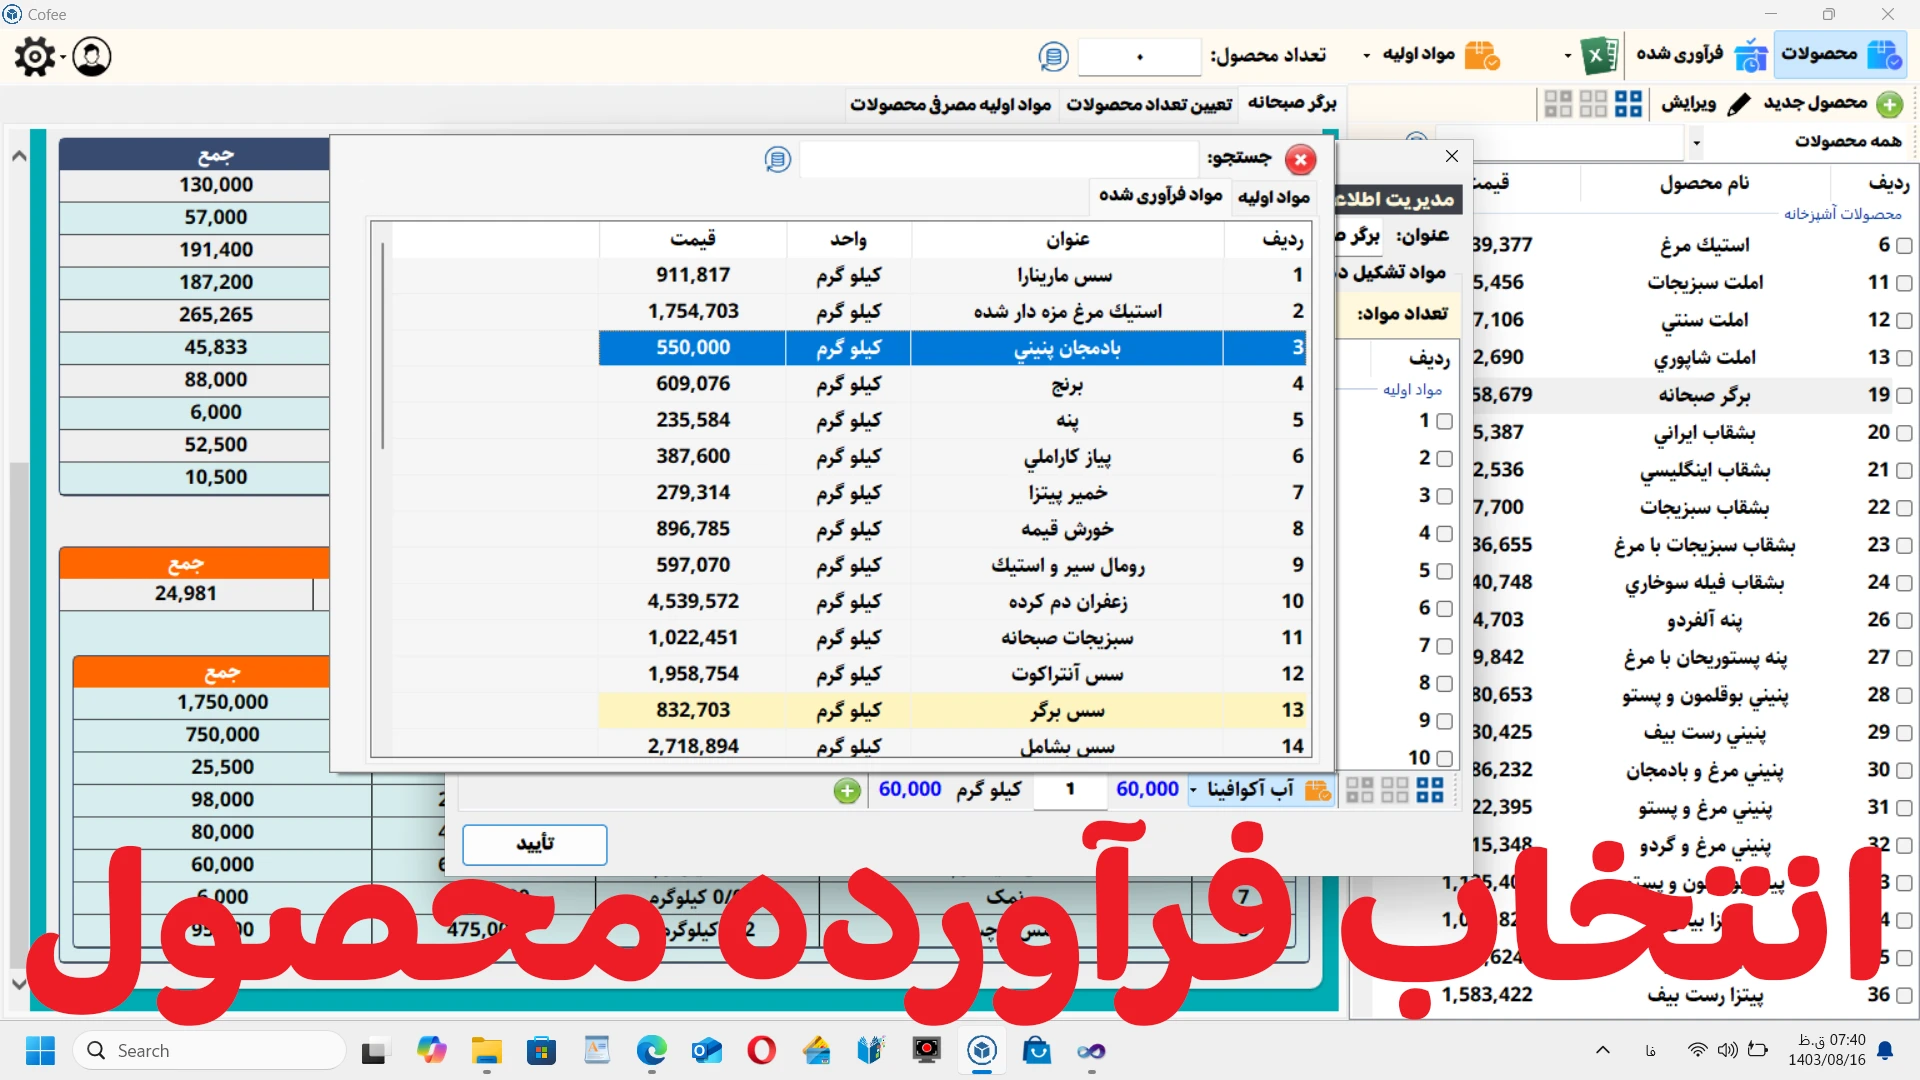The height and width of the screenshot is (1080, 1920).
Task: Show hidden tray icons chevron
Action: (x=1603, y=1050)
